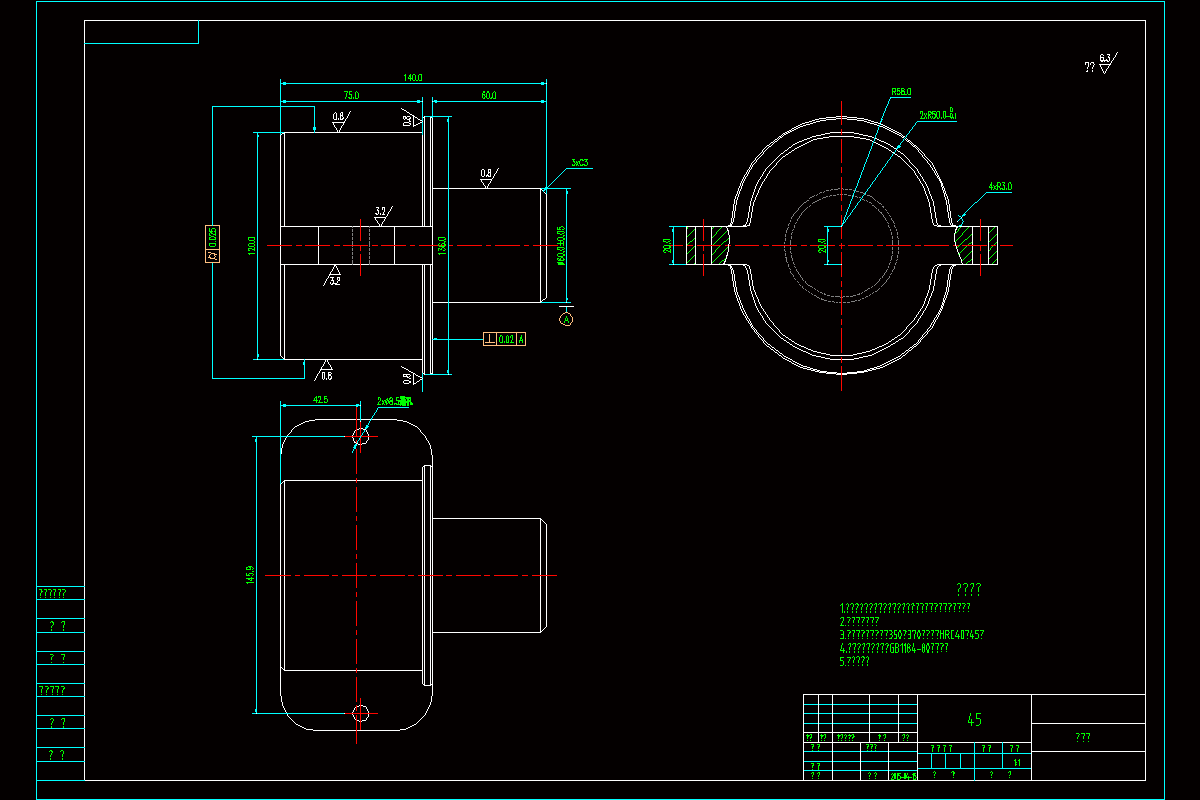Pick the 3xC3 chamfer callout
Screen dimensions: 1200x800
coord(579,162)
